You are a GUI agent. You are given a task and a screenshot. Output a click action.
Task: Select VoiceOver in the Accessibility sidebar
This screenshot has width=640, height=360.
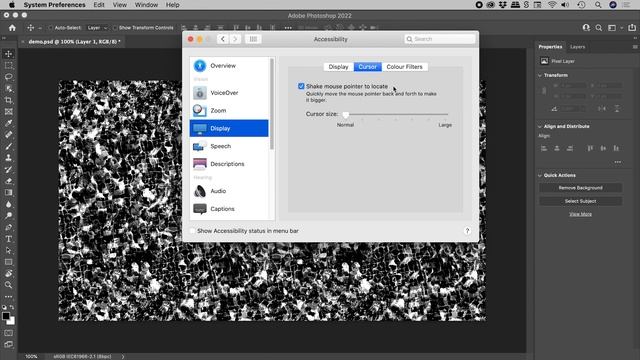coord(229,93)
